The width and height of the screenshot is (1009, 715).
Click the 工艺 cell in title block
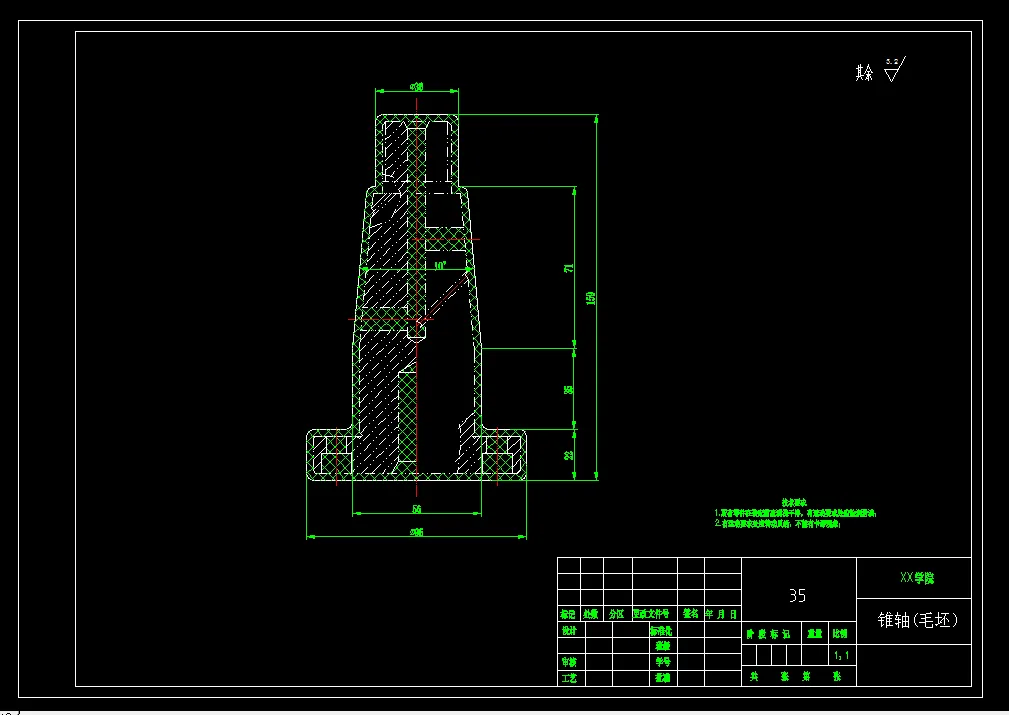(x=569, y=678)
